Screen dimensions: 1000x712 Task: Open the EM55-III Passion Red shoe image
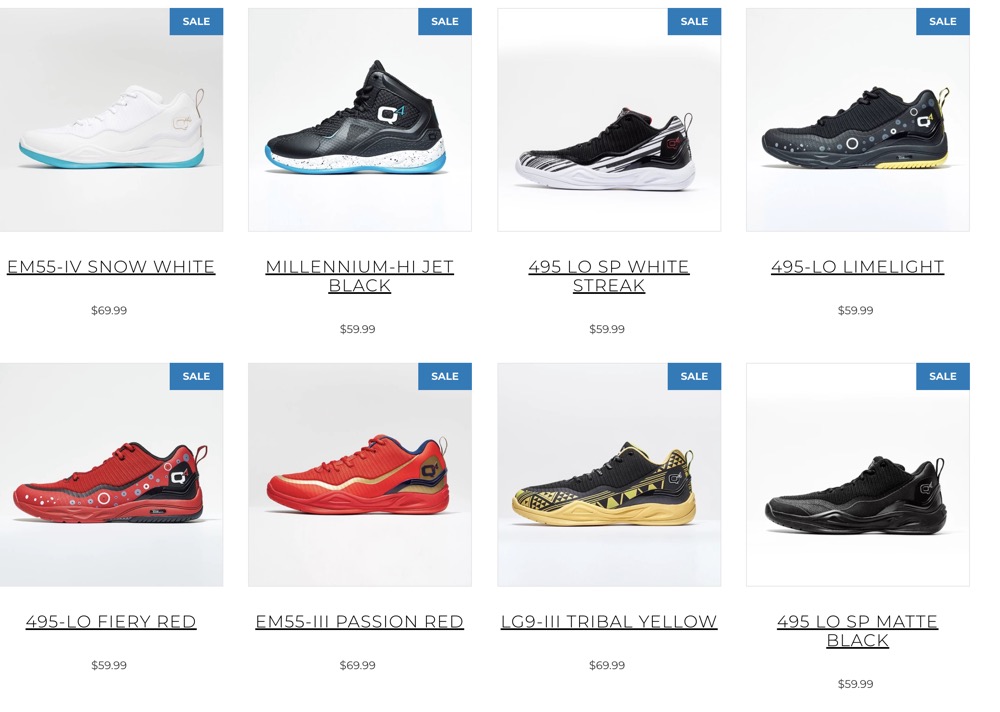(x=360, y=475)
